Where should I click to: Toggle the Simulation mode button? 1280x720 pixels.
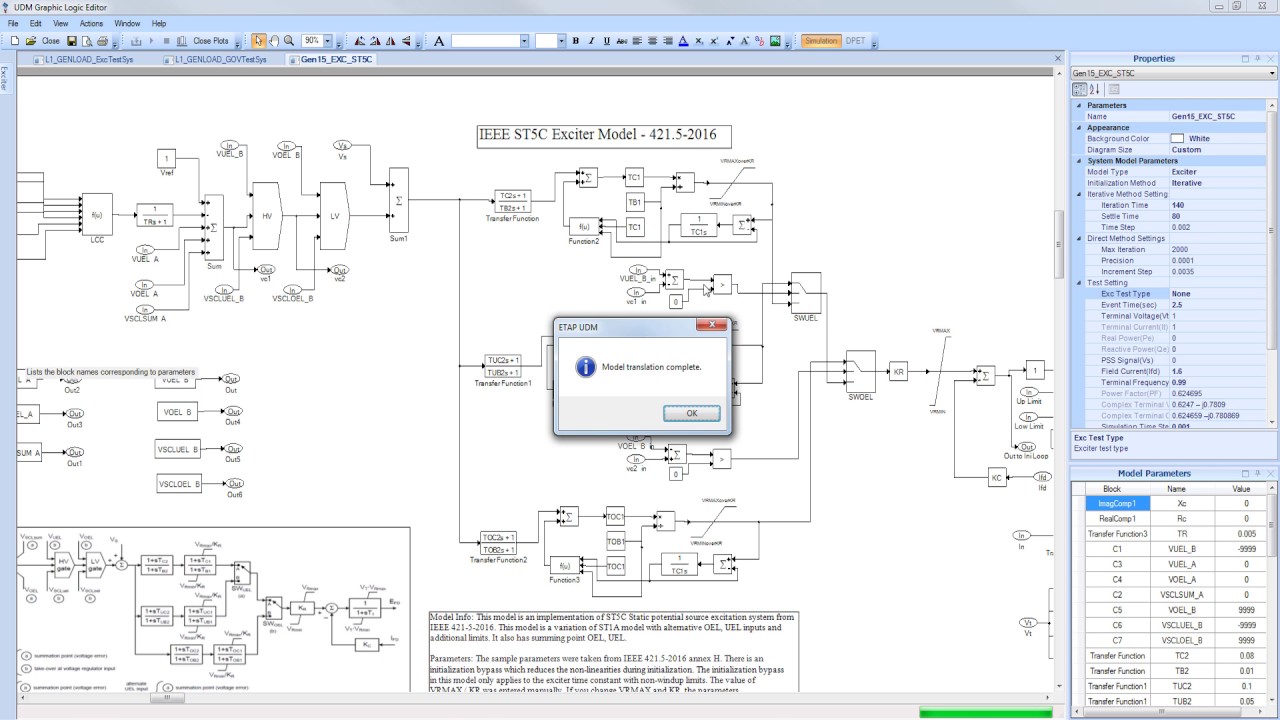(x=821, y=41)
